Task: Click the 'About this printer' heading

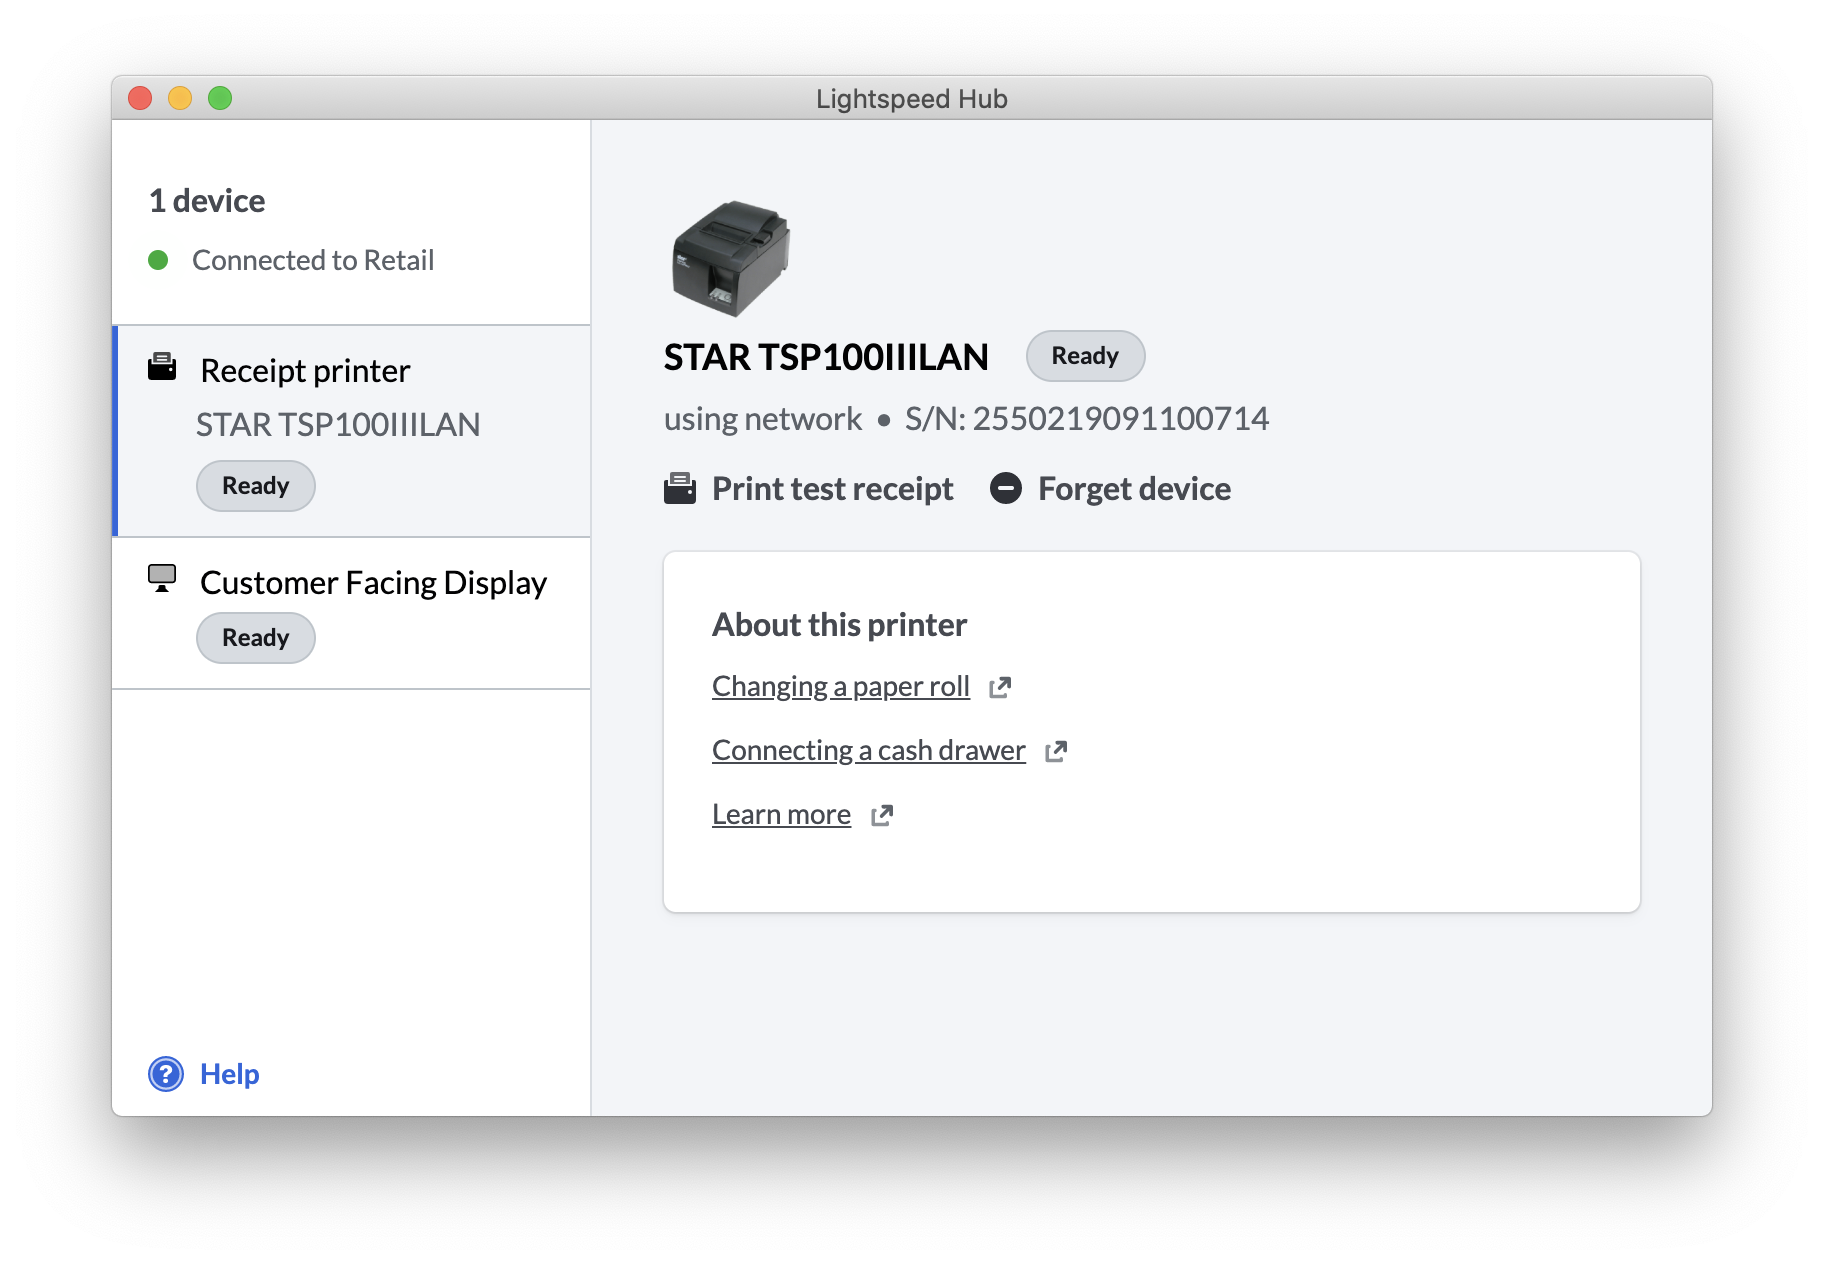Action: pyautogui.click(x=839, y=625)
